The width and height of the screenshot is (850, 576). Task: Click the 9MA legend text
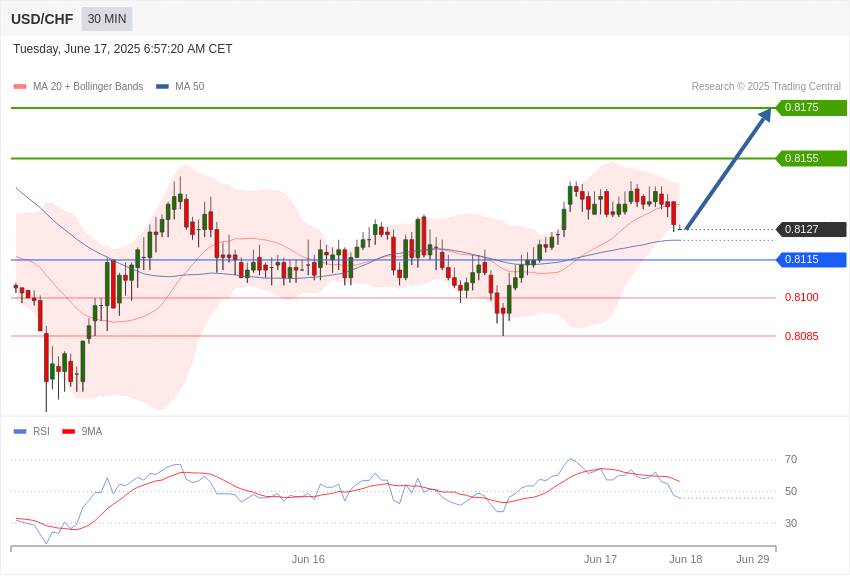coord(92,431)
